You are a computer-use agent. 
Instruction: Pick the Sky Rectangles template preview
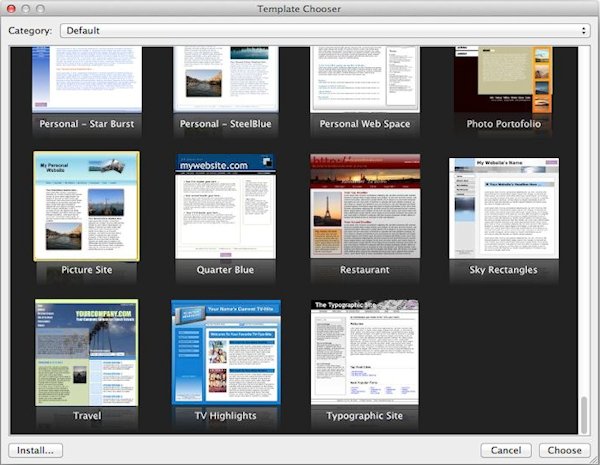(503, 206)
